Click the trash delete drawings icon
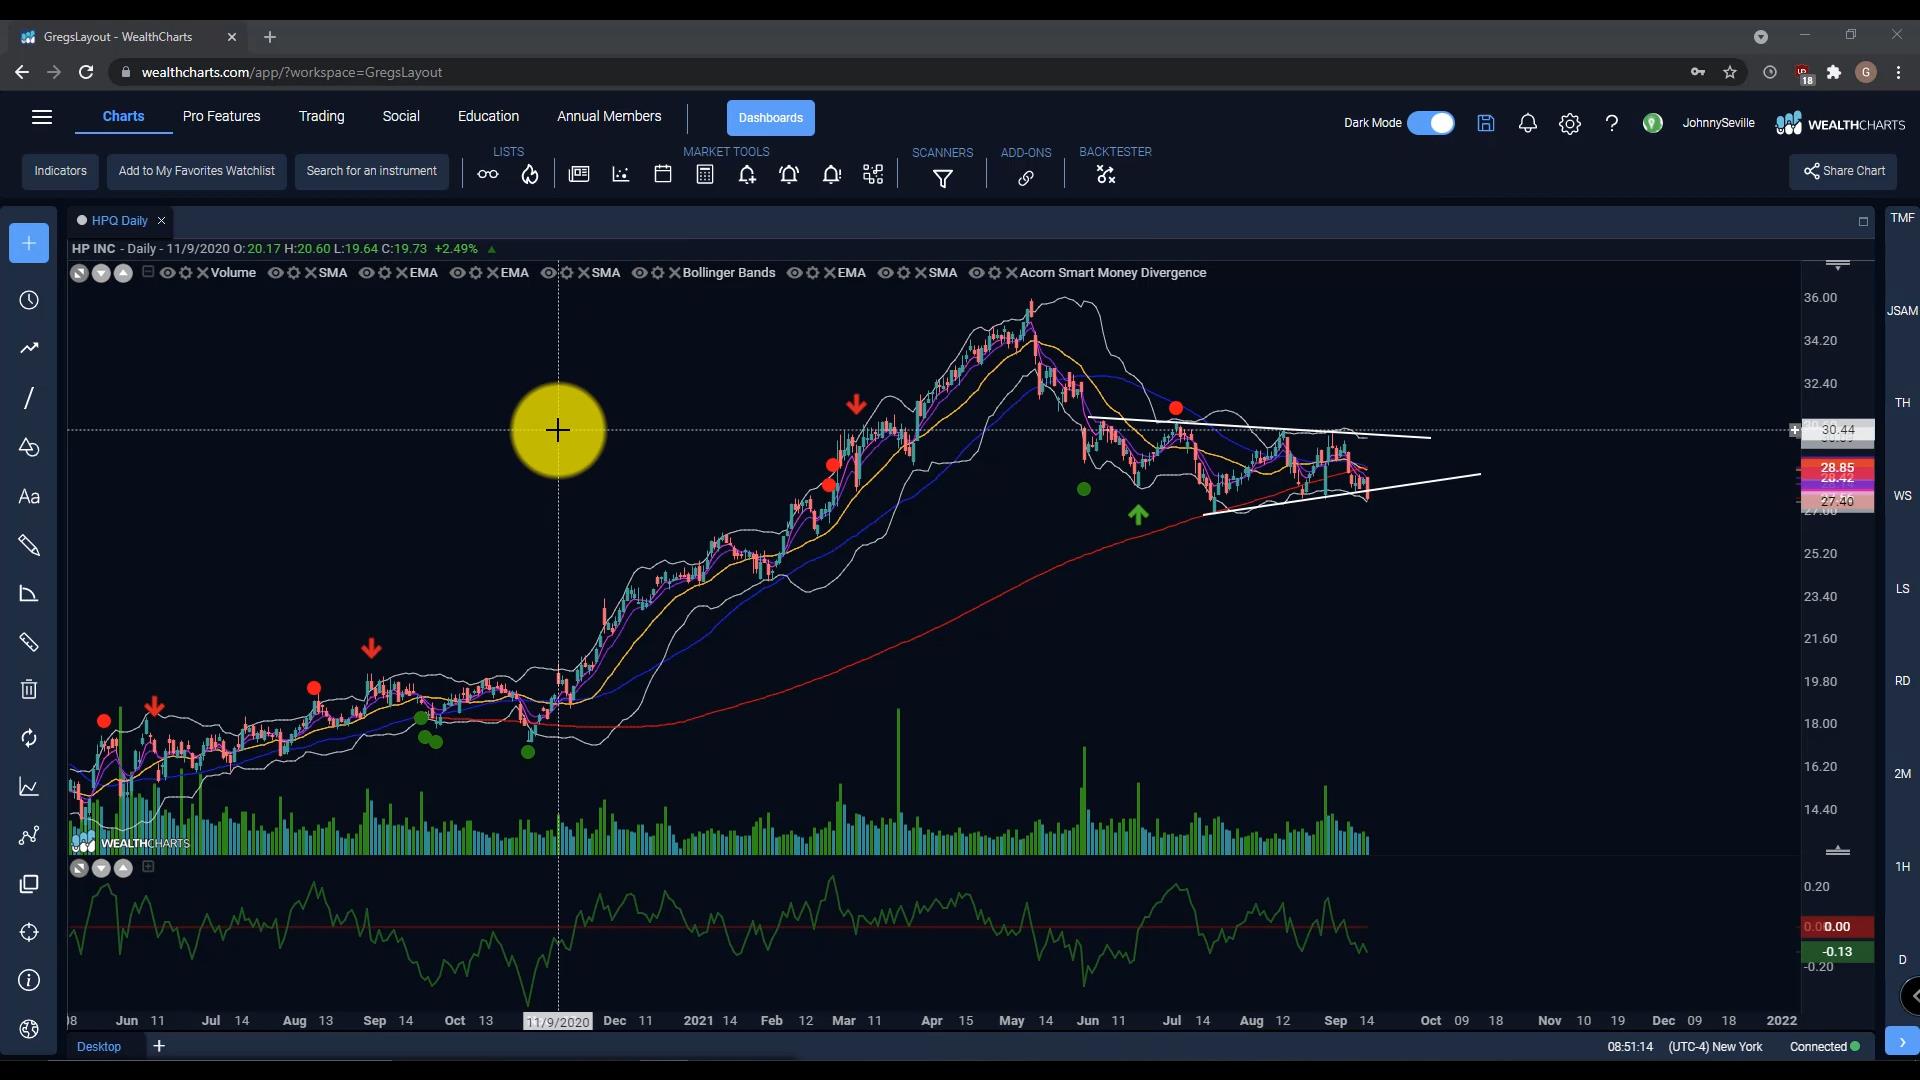 [29, 689]
